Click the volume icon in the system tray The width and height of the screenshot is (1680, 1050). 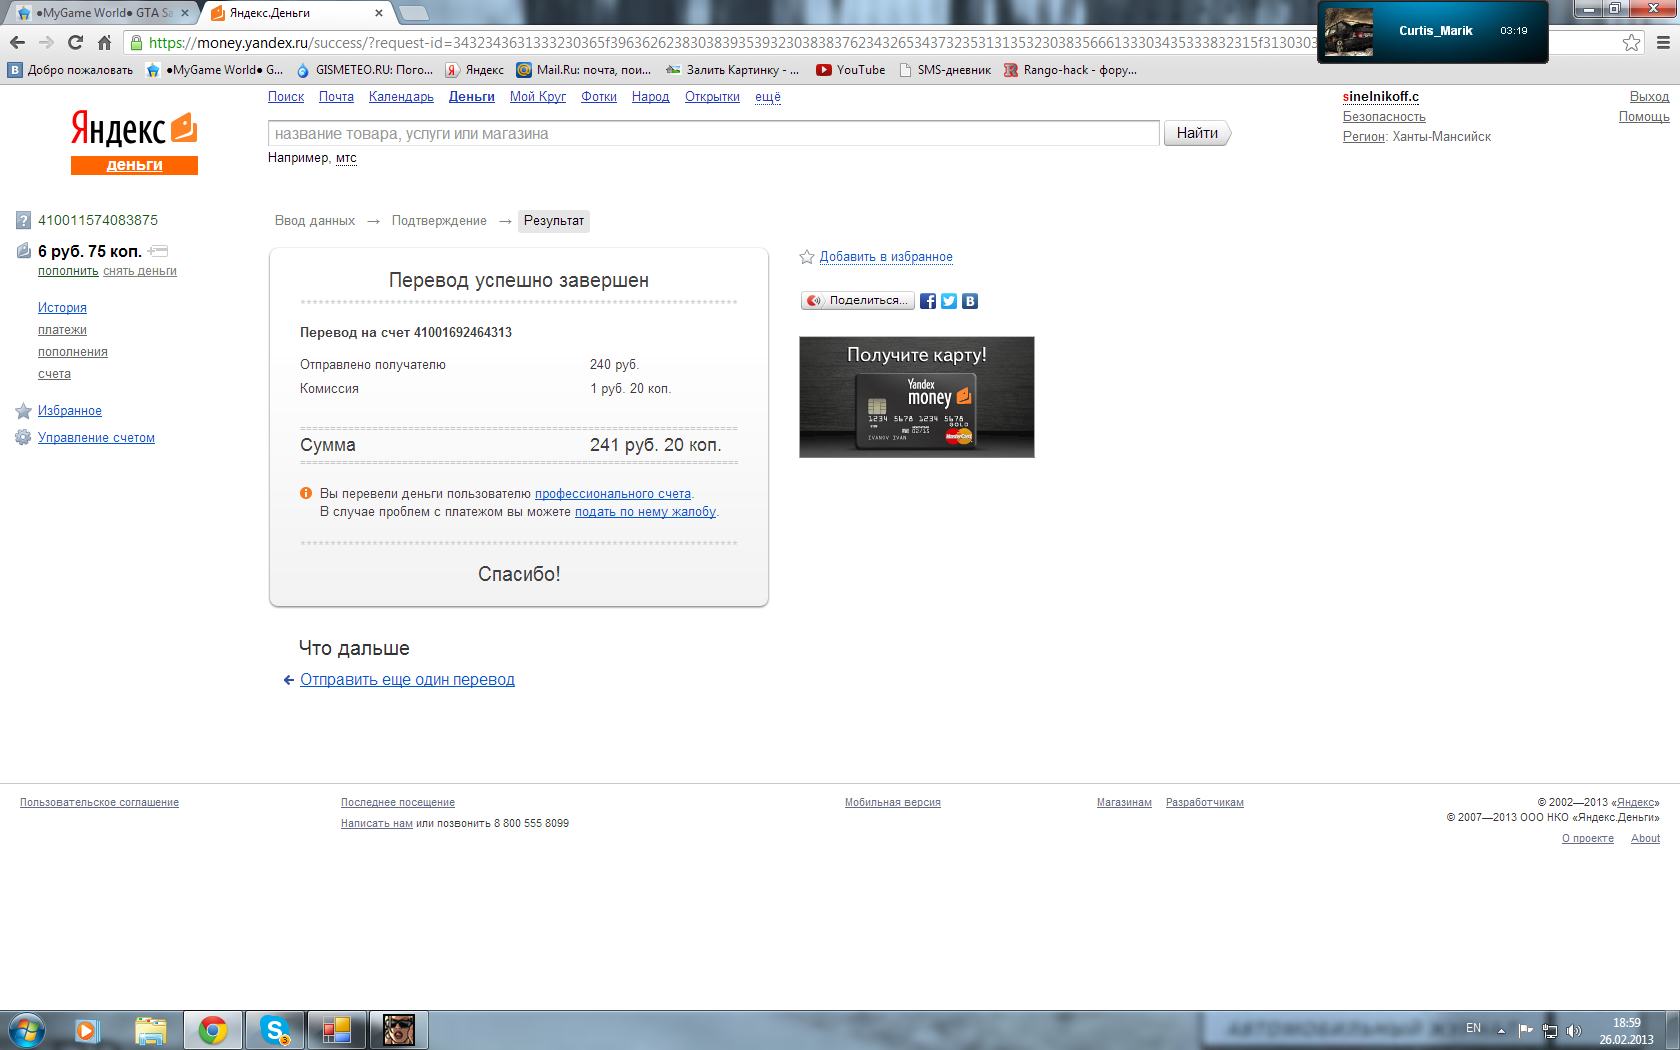point(1574,1030)
